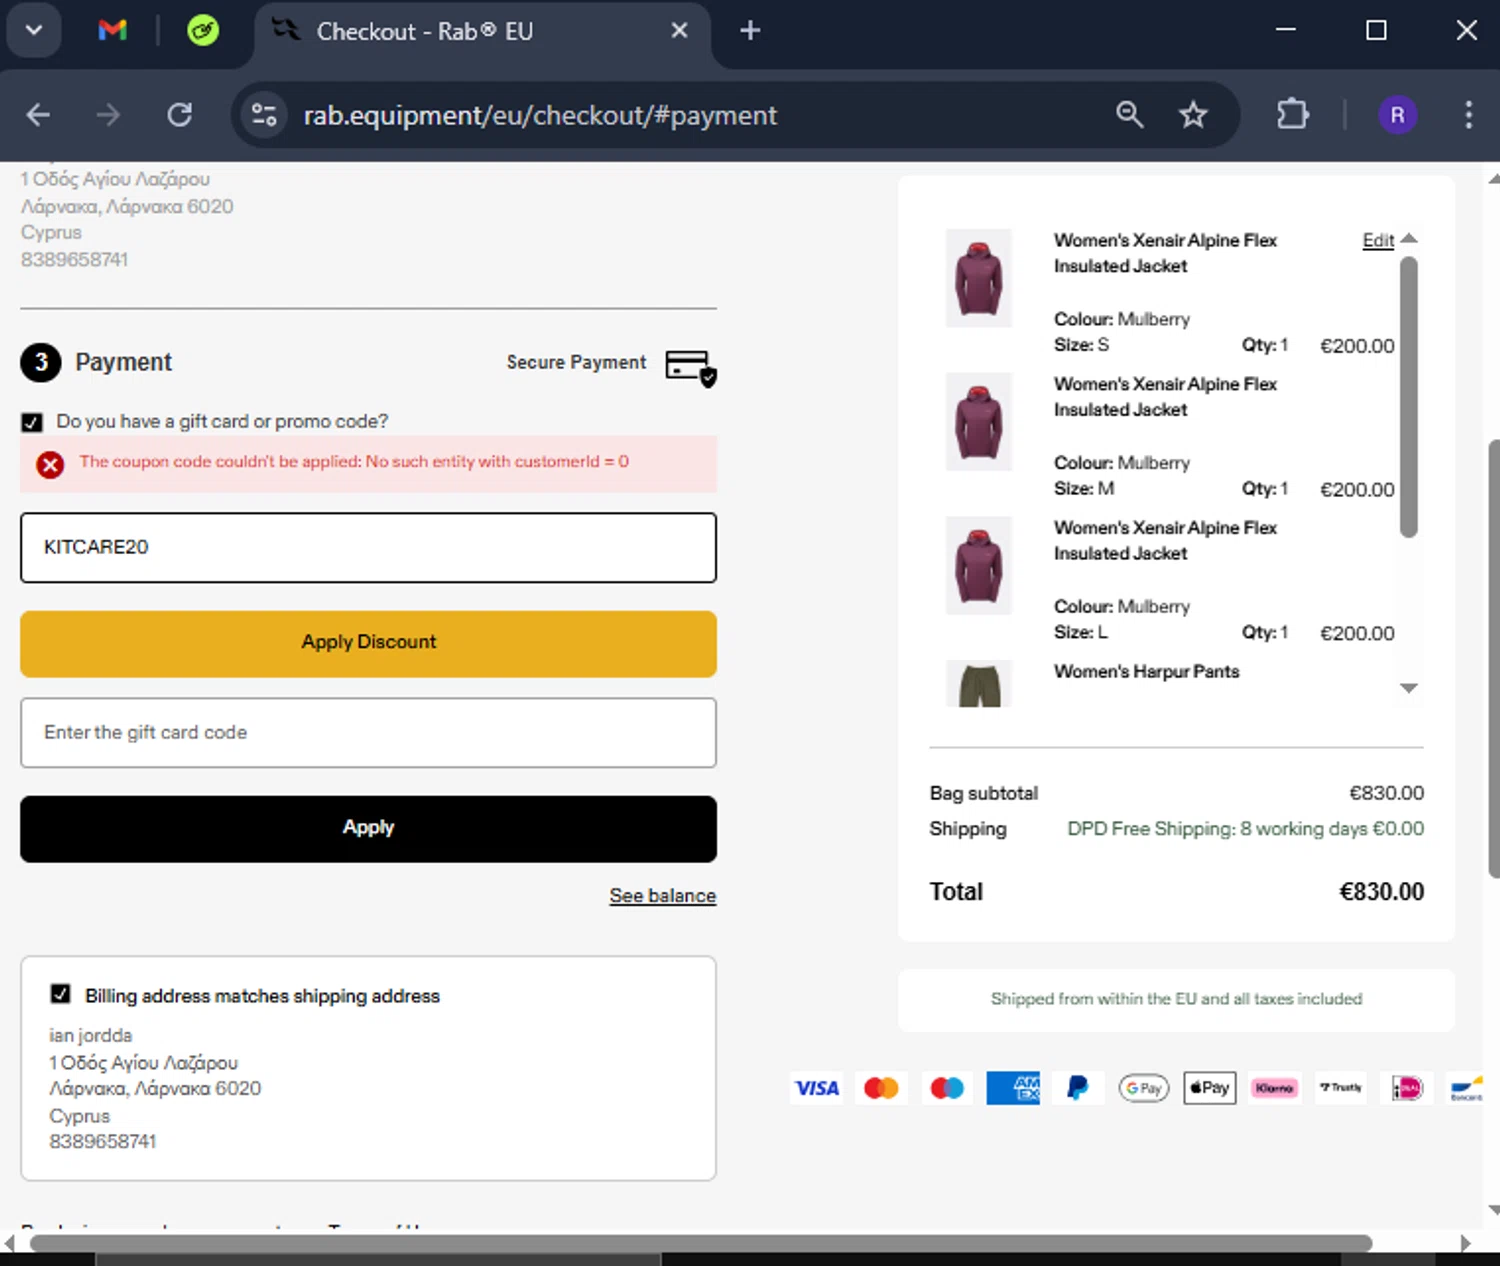Open a new browser tab
The height and width of the screenshot is (1266, 1500).
(750, 31)
